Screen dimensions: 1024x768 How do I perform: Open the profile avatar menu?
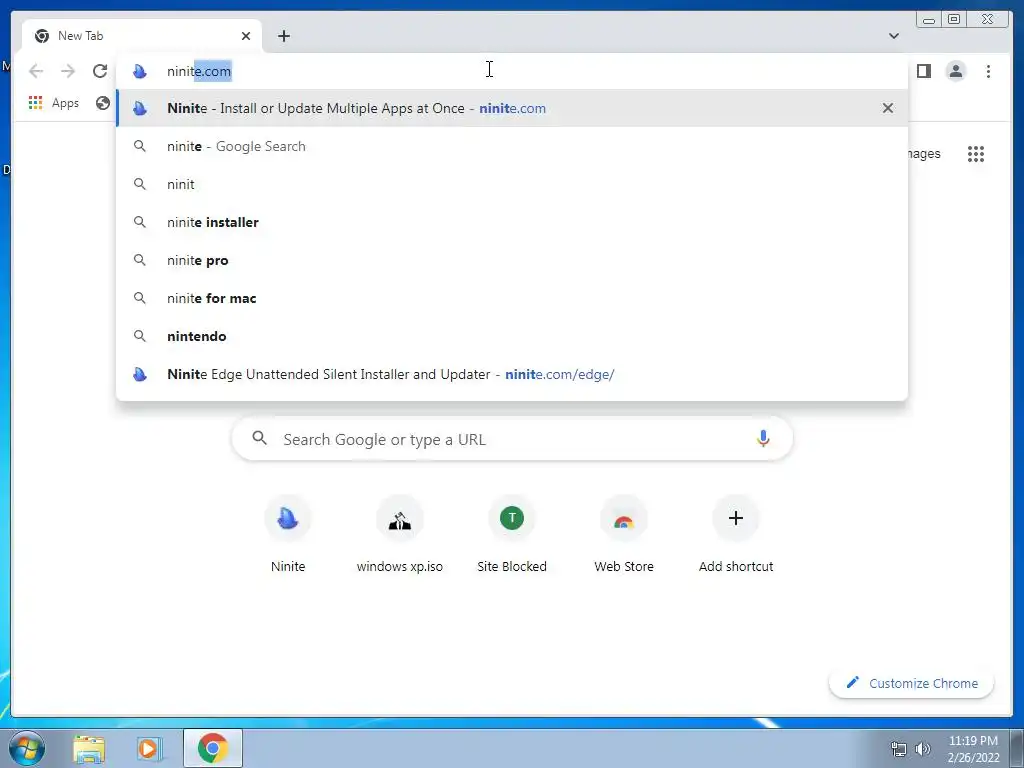tap(955, 71)
